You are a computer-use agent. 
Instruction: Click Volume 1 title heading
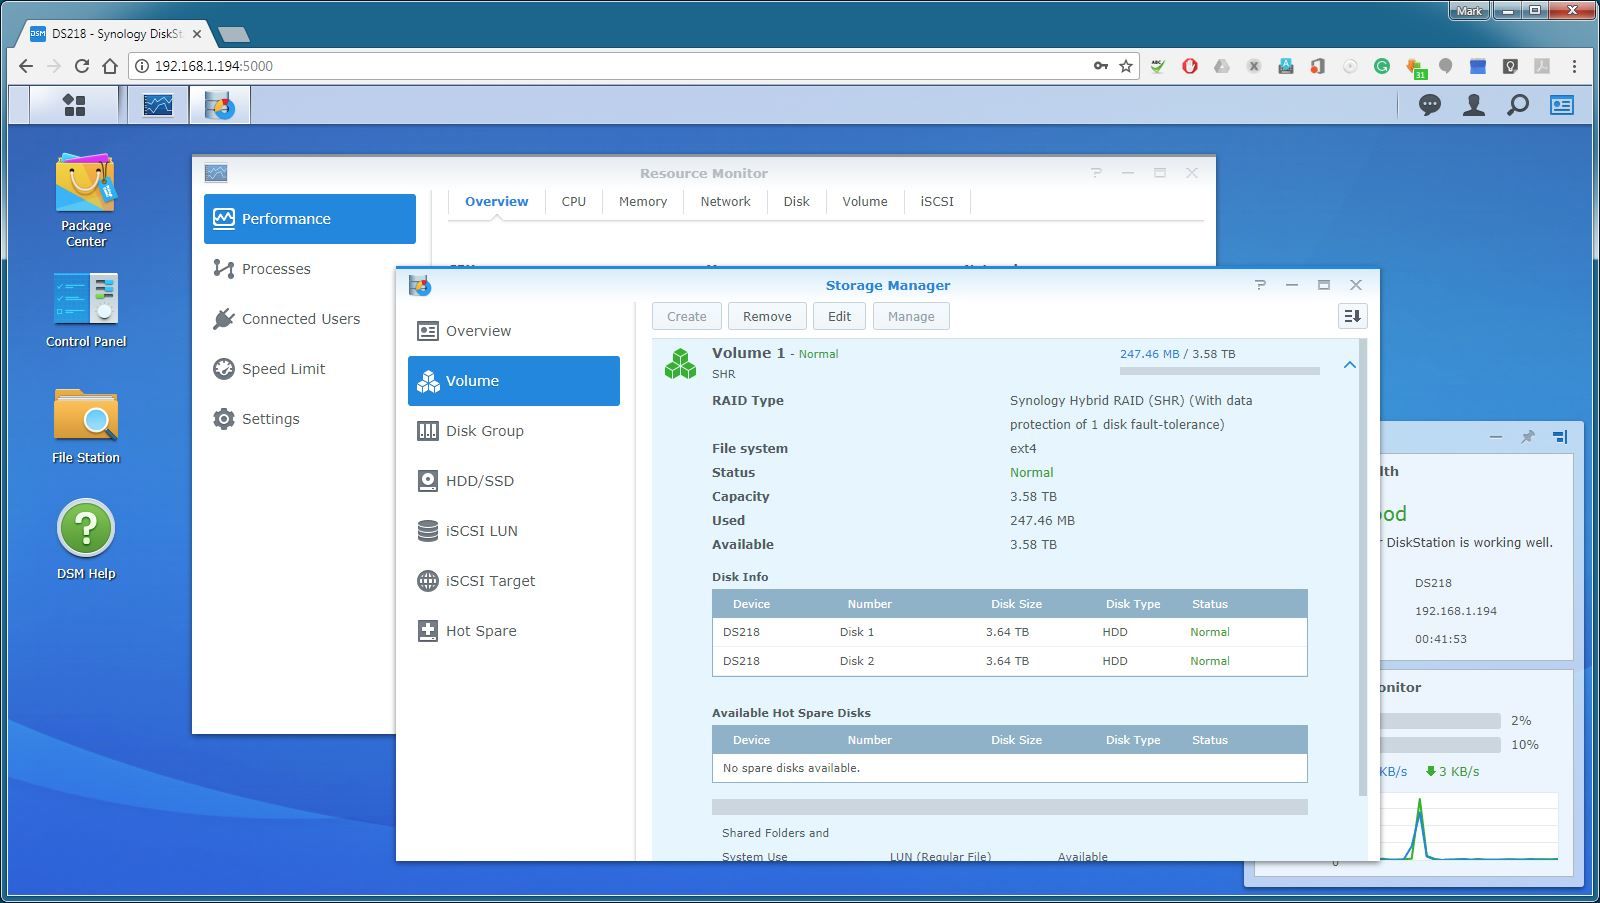click(748, 353)
